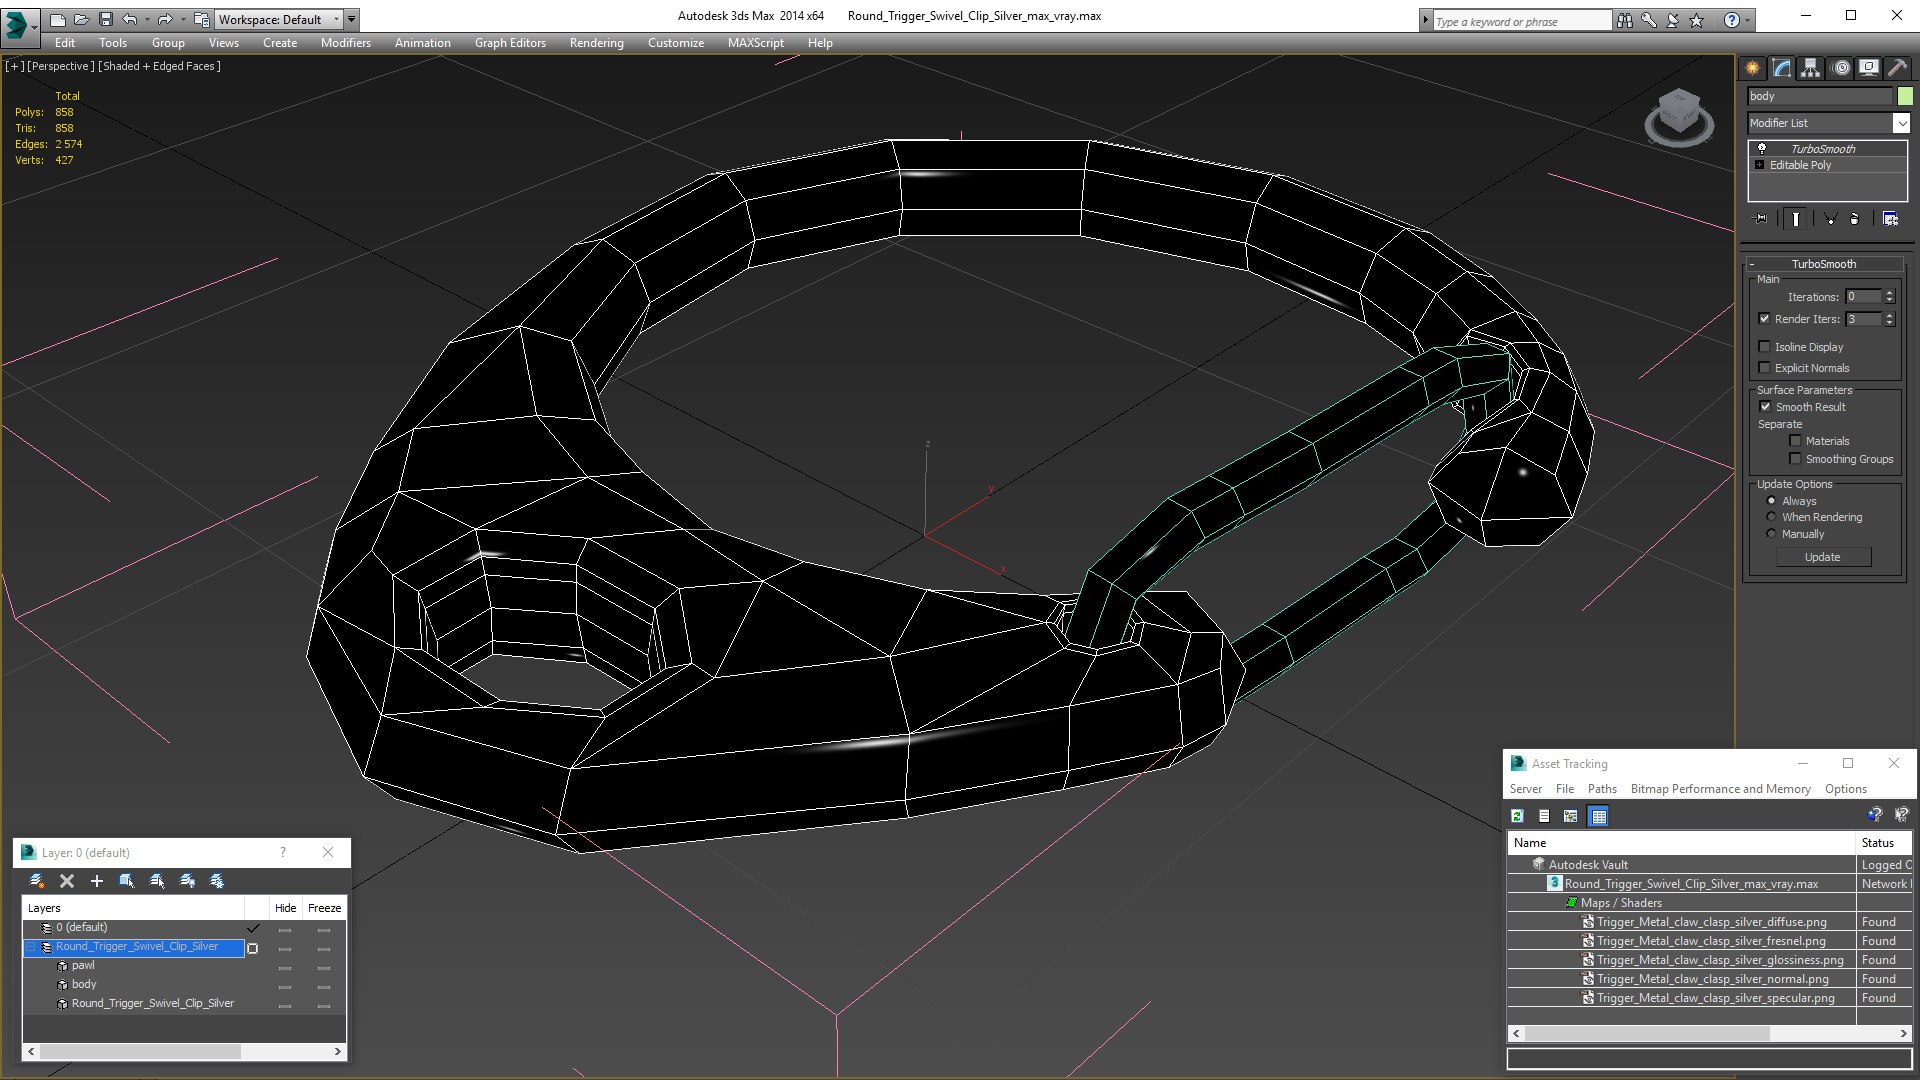Click Configure Modifier Sets icon
The width and height of the screenshot is (1920, 1080).
(x=1890, y=218)
